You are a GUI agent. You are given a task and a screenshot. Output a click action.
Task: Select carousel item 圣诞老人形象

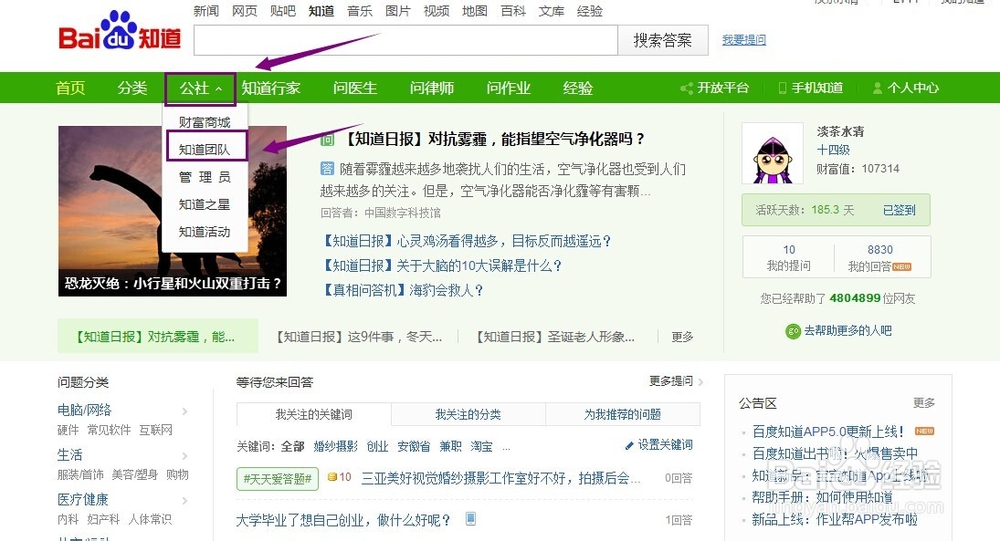[x=555, y=337]
